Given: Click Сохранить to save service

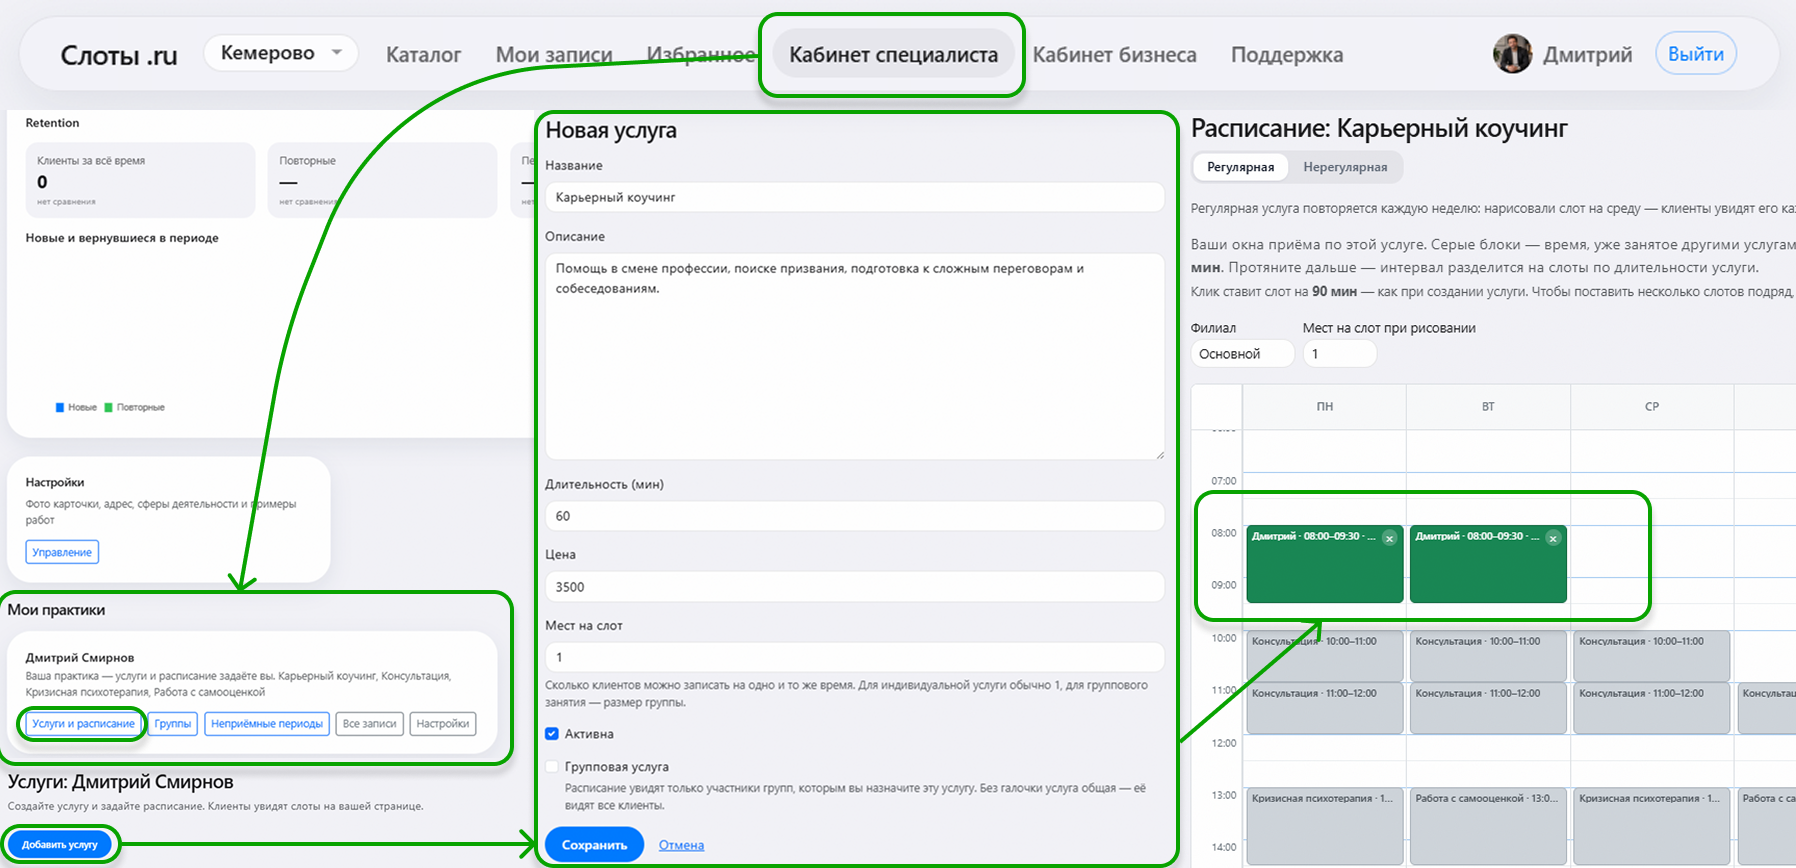Looking at the screenshot, I should click(594, 845).
